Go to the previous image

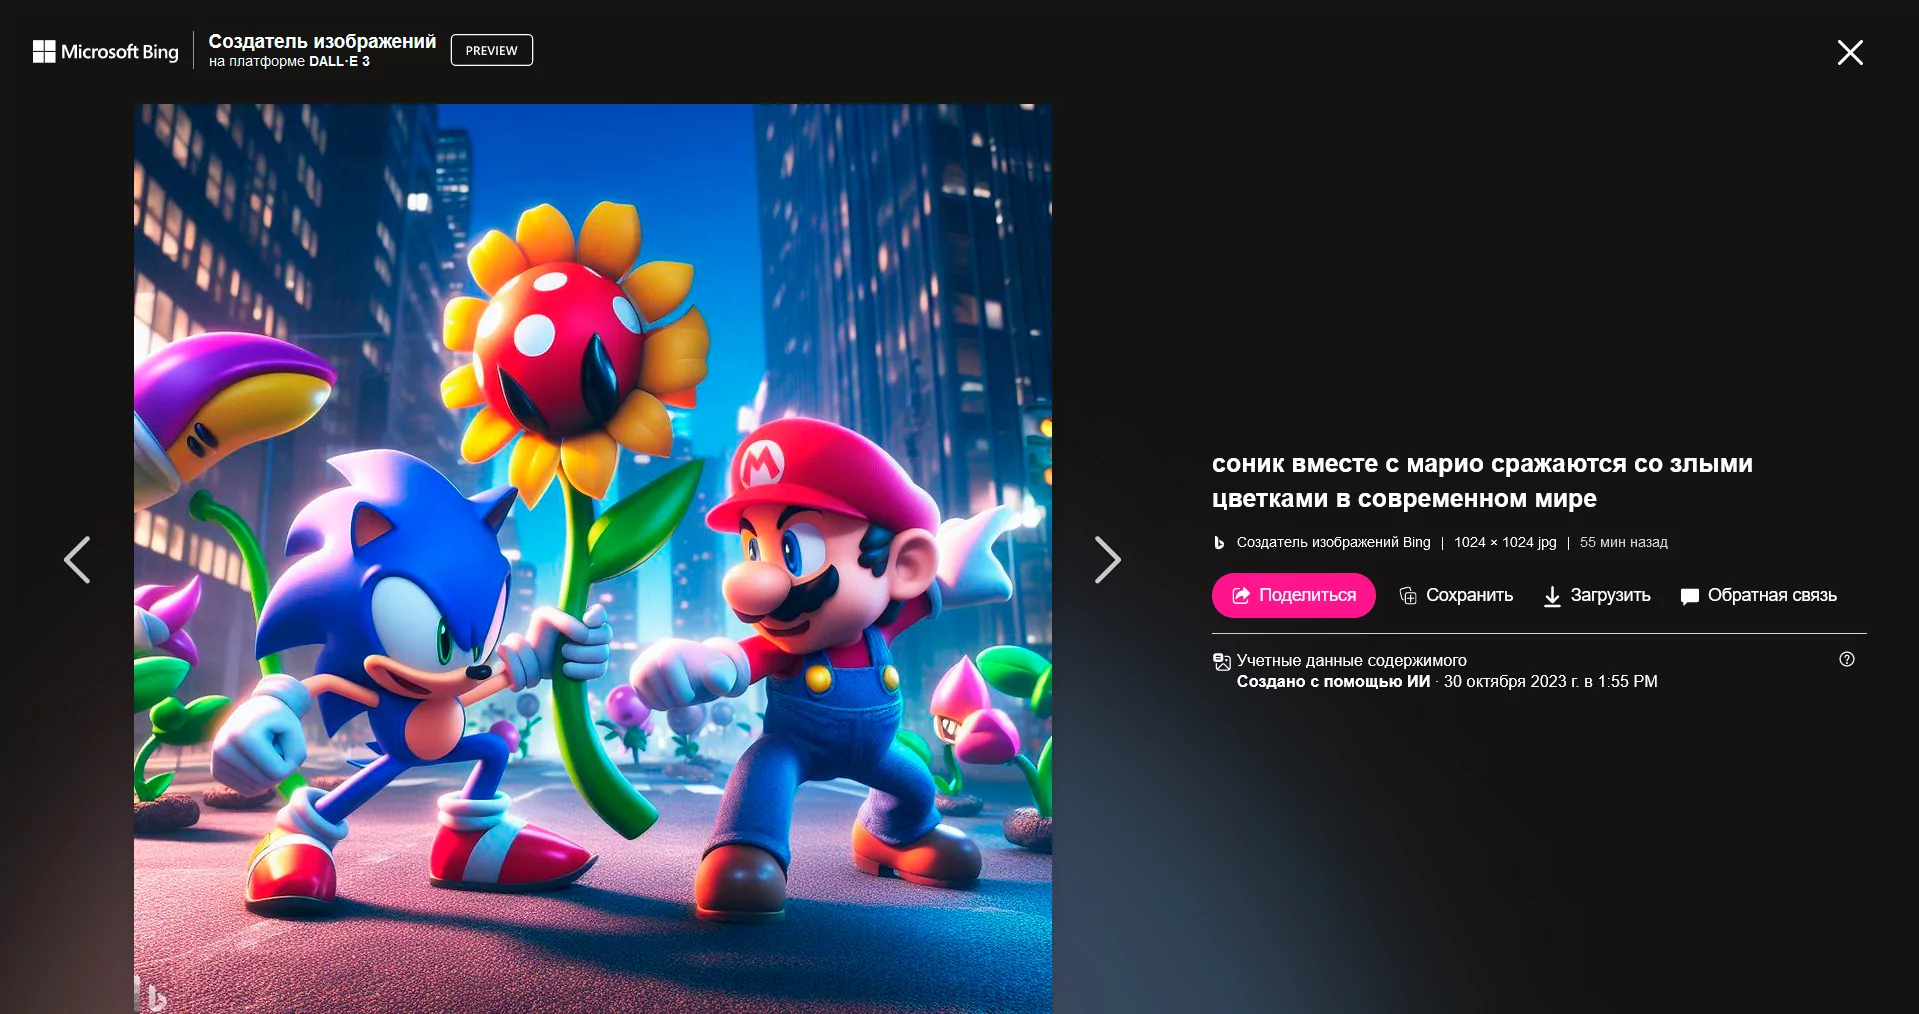click(x=77, y=559)
